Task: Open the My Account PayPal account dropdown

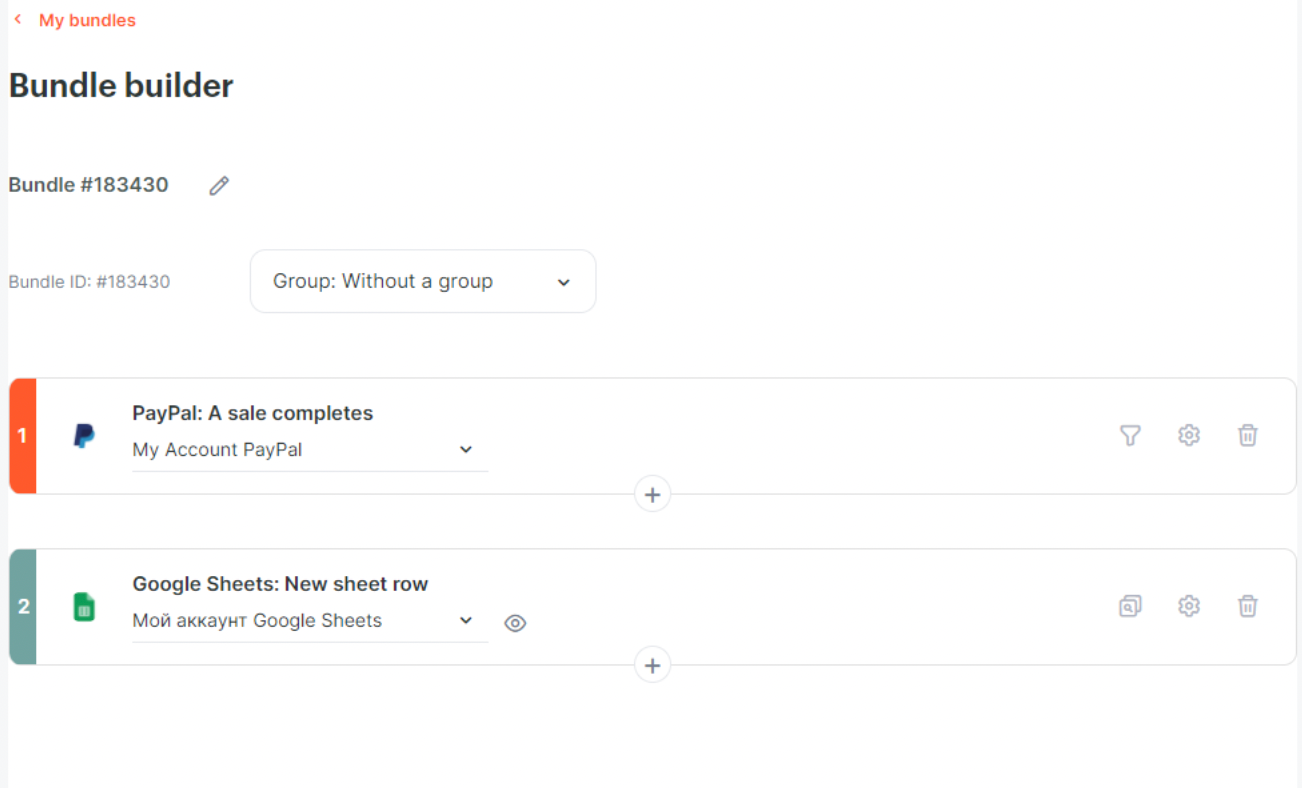Action: click(310, 450)
